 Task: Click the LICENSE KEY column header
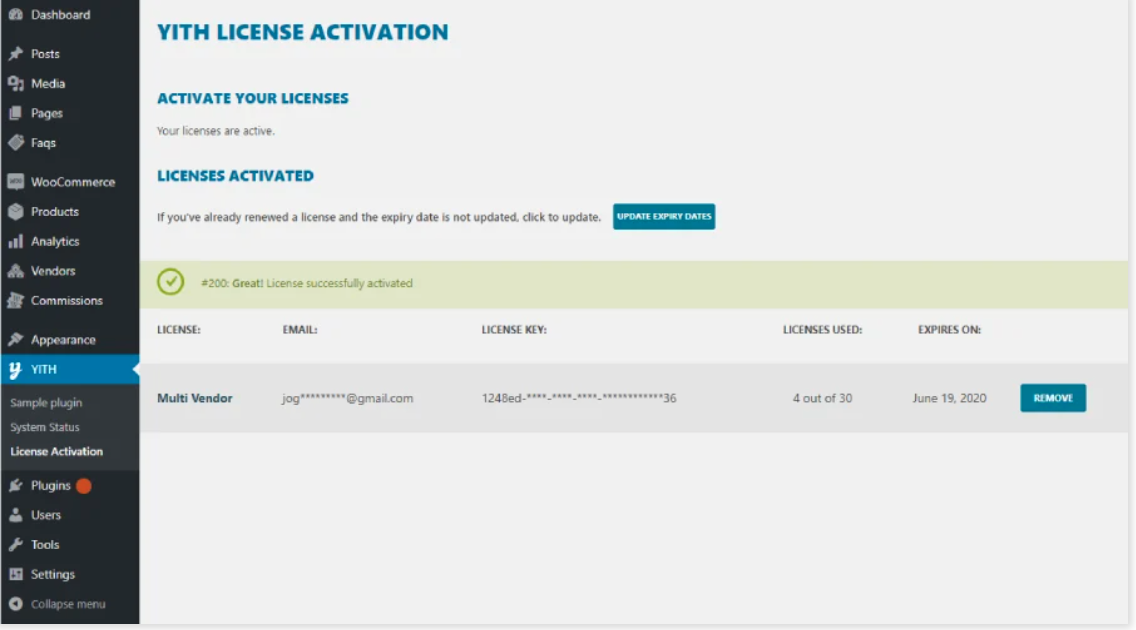[514, 329]
